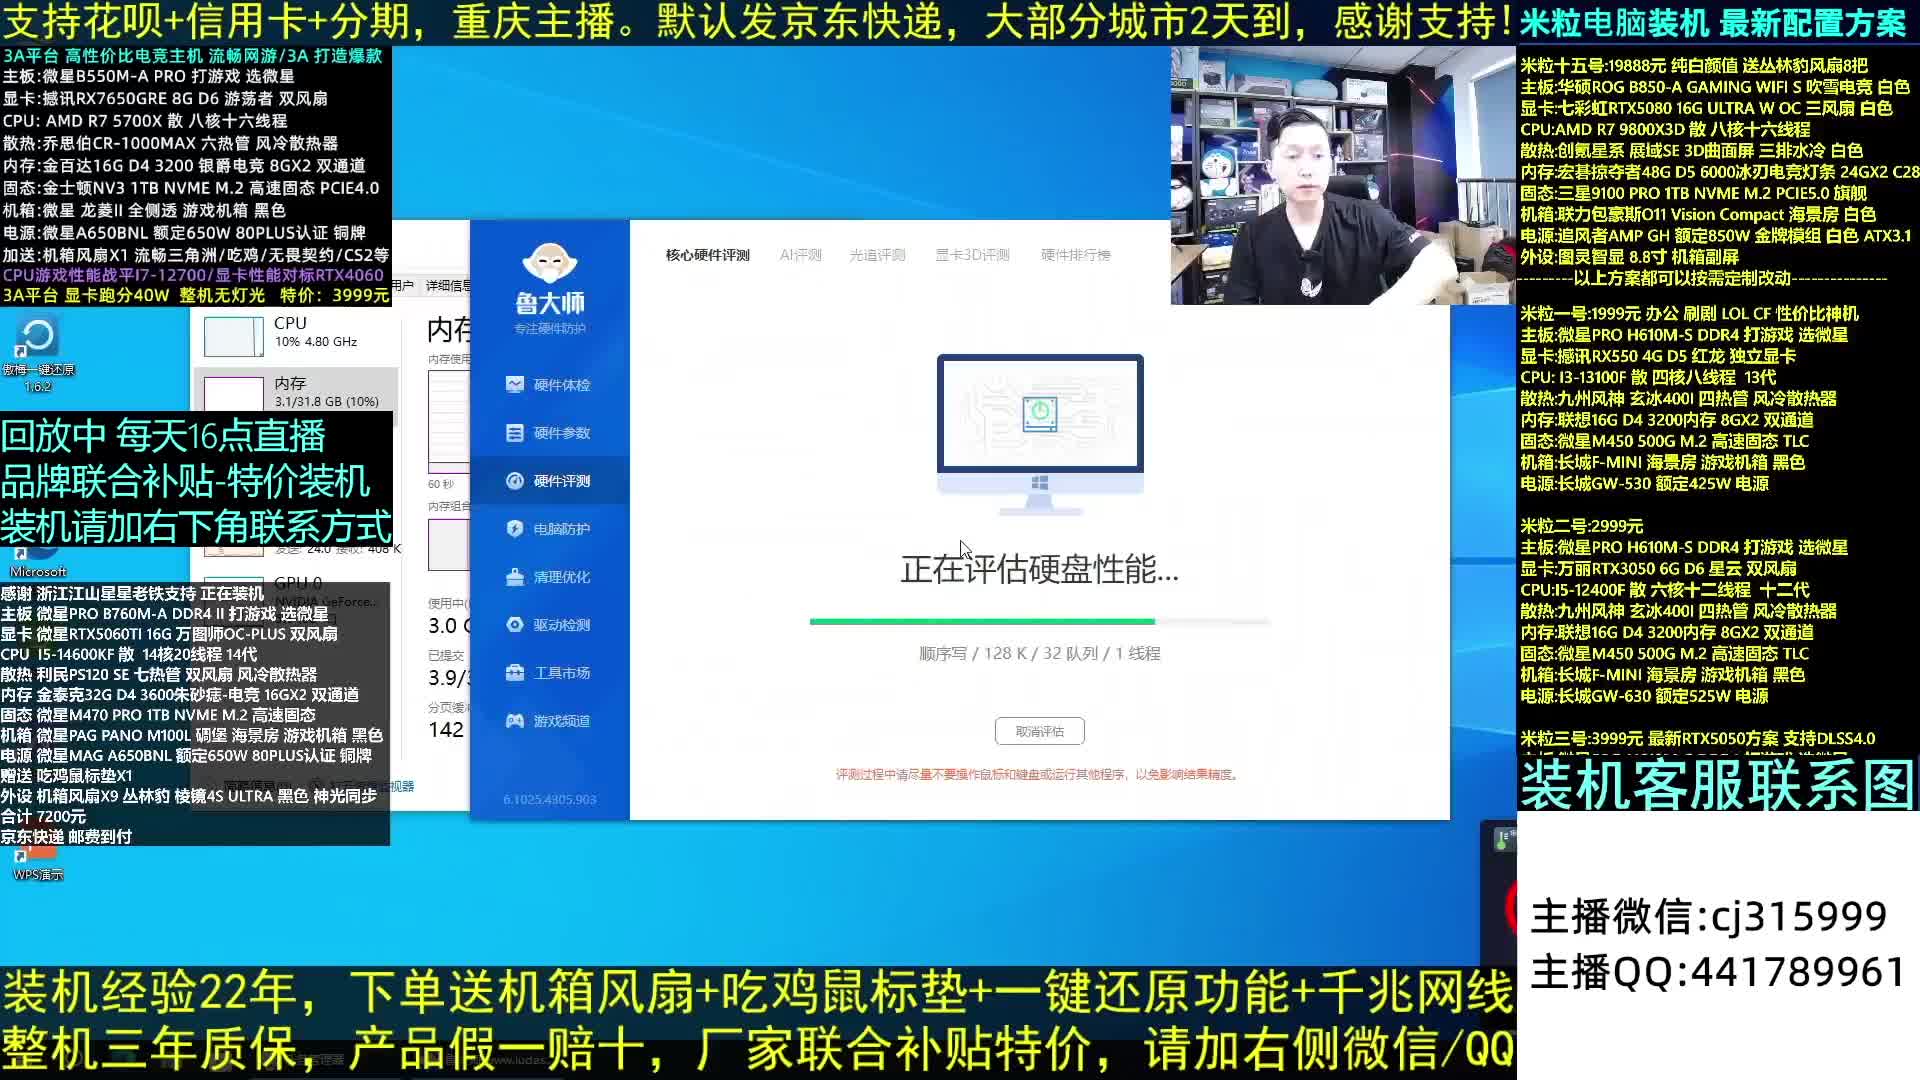Click the 驱动检测 gear icon
Image resolution: width=1920 pixels, height=1080 pixels.
(x=515, y=624)
